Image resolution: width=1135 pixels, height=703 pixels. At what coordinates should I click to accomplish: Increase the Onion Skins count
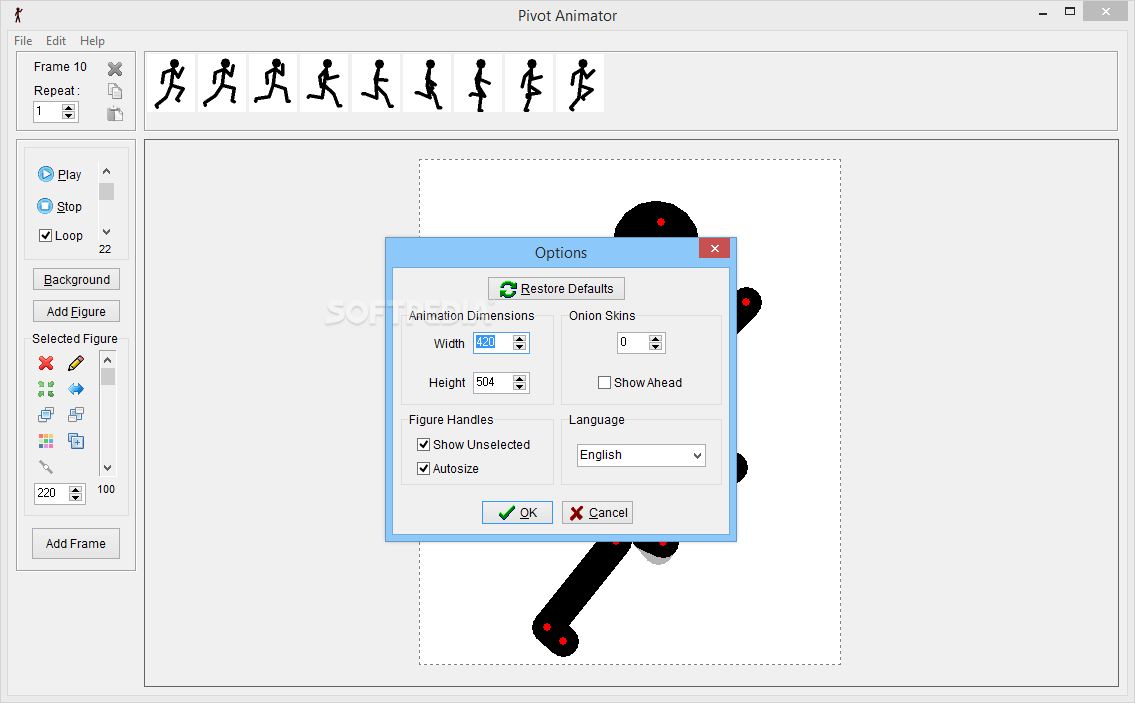(656, 338)
